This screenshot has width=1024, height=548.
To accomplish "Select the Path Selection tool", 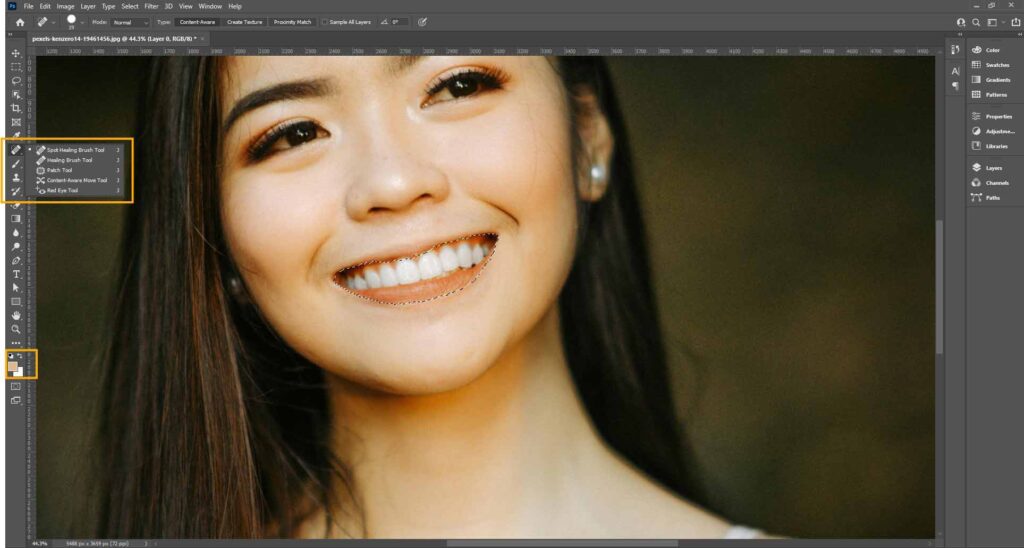I will (16, 287).
